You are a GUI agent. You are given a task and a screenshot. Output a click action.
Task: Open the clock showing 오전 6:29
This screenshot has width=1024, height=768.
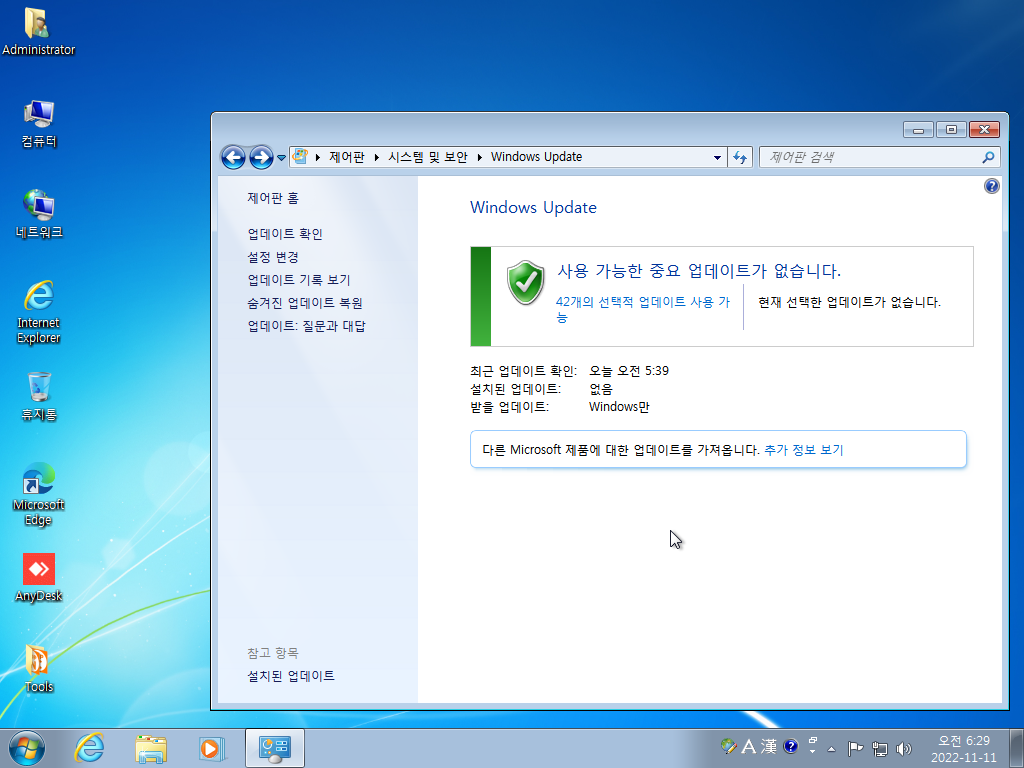coord(964,749)
